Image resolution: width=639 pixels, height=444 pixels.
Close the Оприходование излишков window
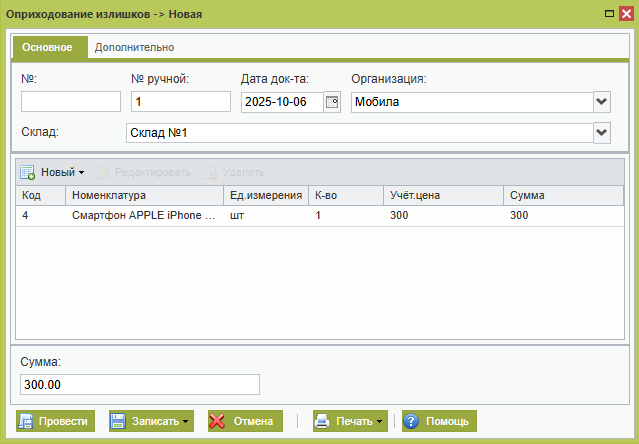pyautogui.click(x=625, y=14)
